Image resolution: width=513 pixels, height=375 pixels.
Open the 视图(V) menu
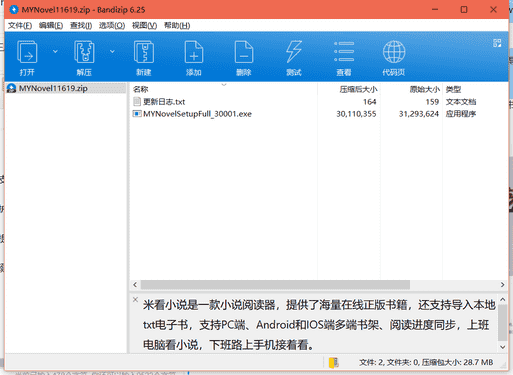point(144,26)
